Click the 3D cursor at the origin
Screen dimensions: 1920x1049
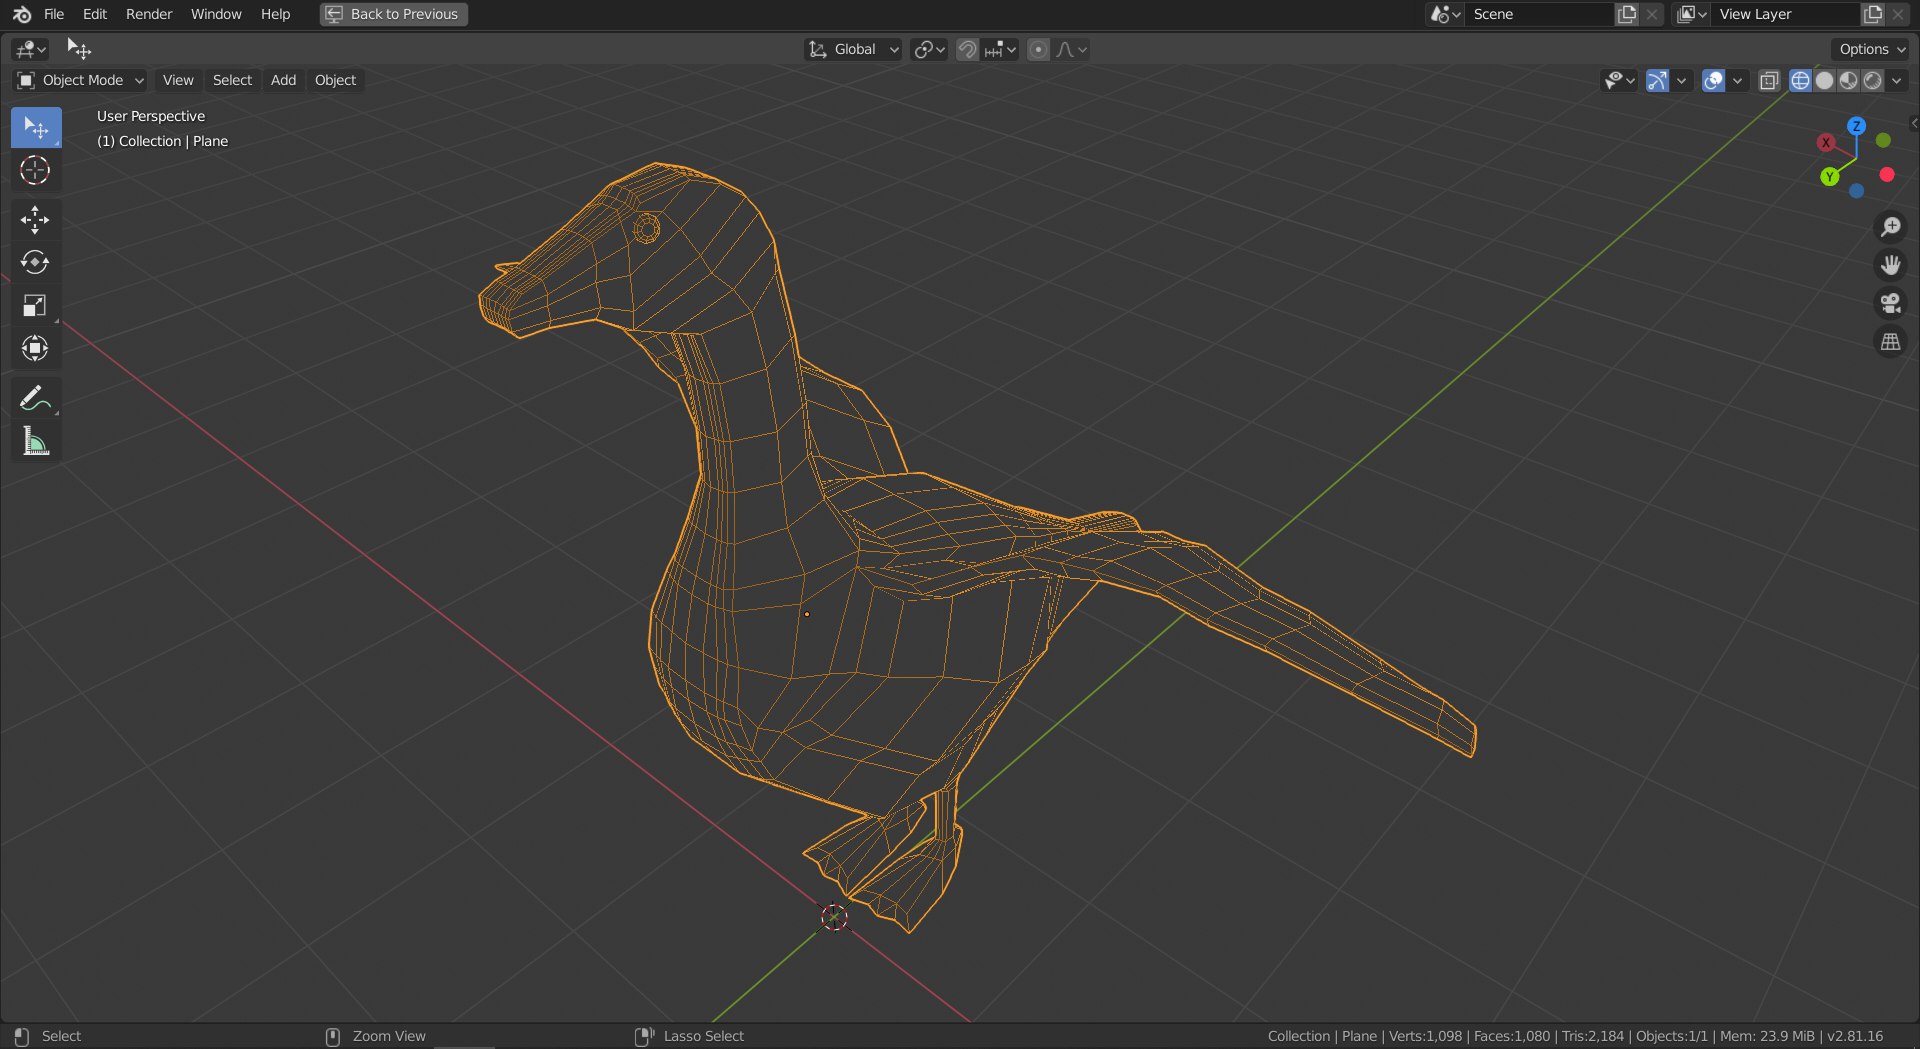(834, 917)
